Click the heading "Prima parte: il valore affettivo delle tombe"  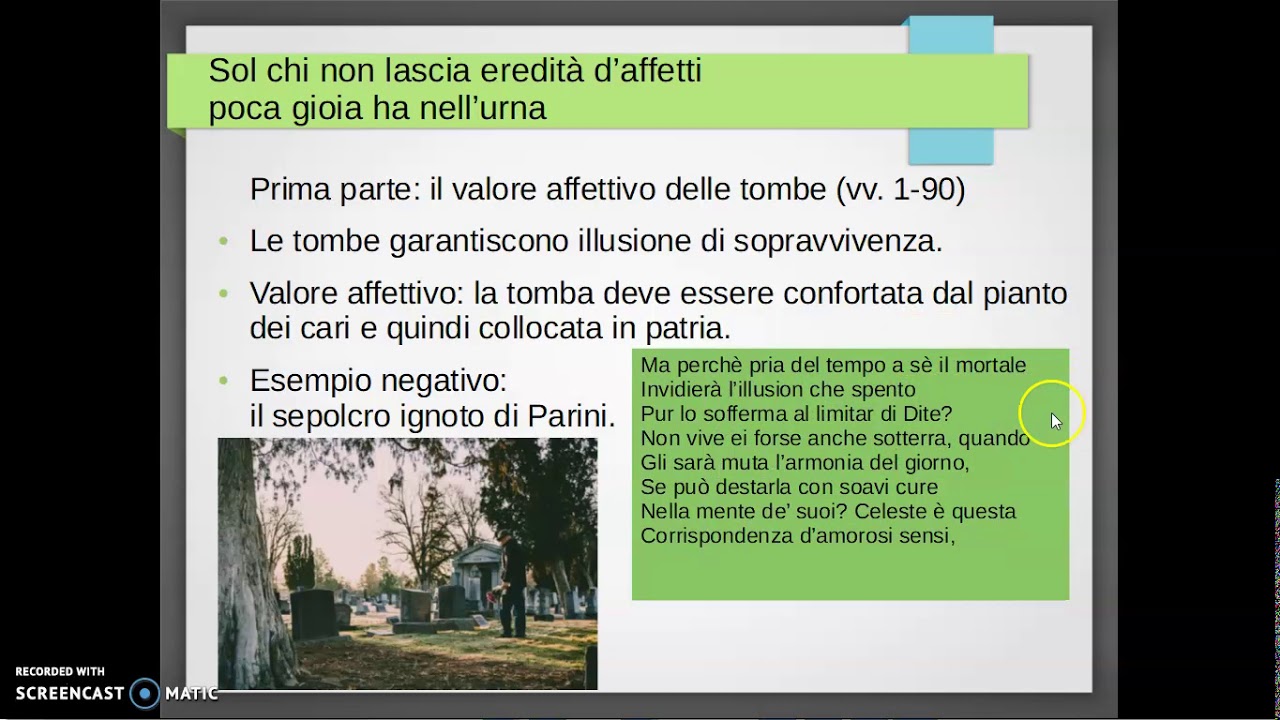point(538,189)
